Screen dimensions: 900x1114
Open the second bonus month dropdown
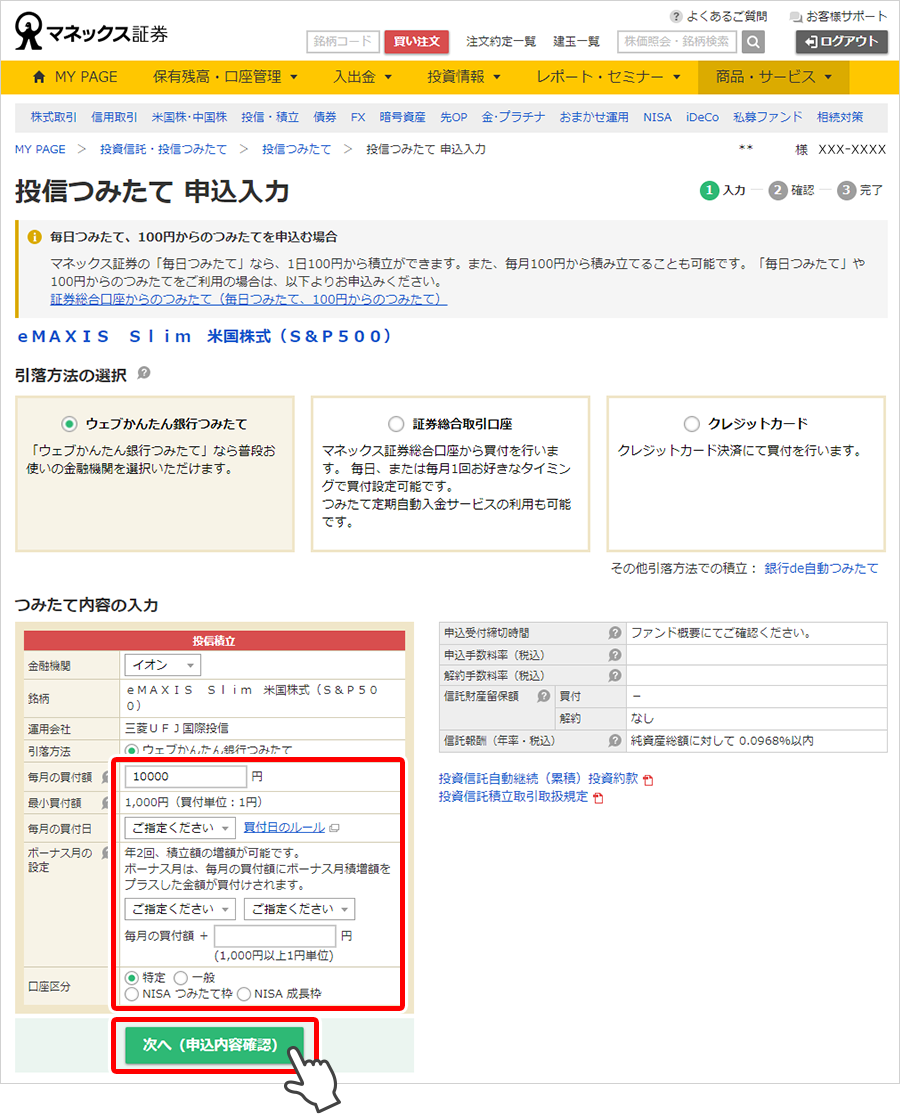(299, 909)
